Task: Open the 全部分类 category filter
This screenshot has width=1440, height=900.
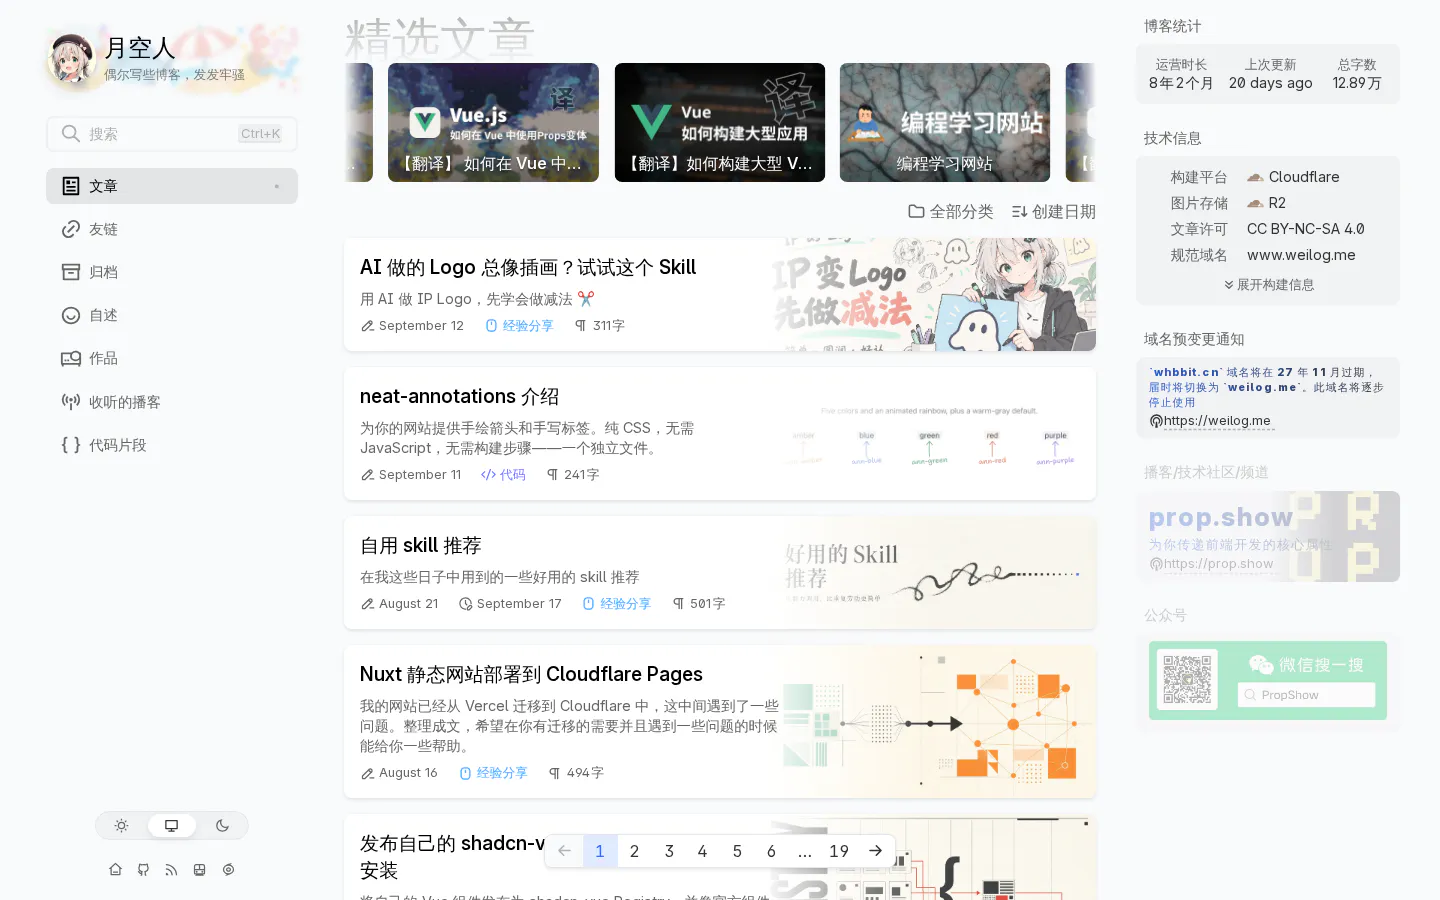Action: pos(951,212)
